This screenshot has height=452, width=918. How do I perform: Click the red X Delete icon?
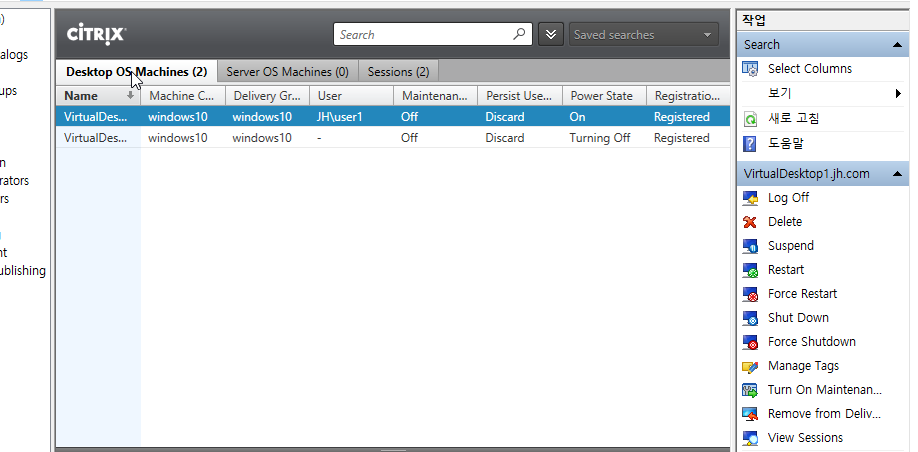750,222
